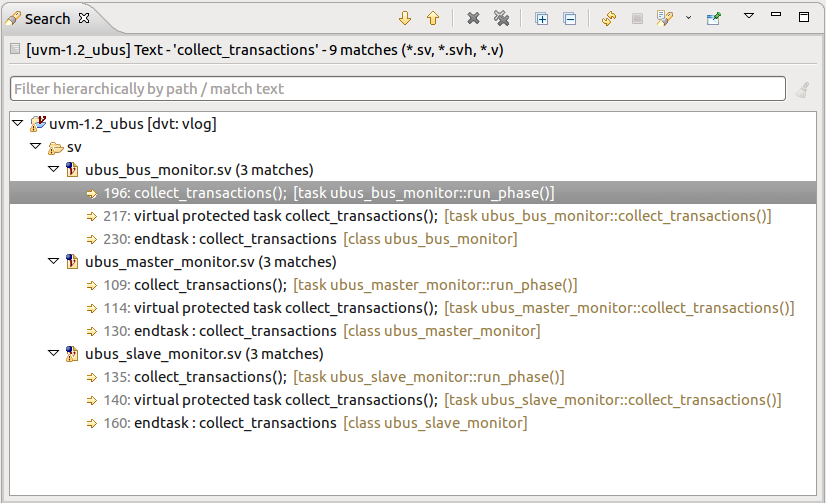The width and height of the screenshot is (826, 503).
Task: Collapse the sv folder node
Action: [35, 147]
